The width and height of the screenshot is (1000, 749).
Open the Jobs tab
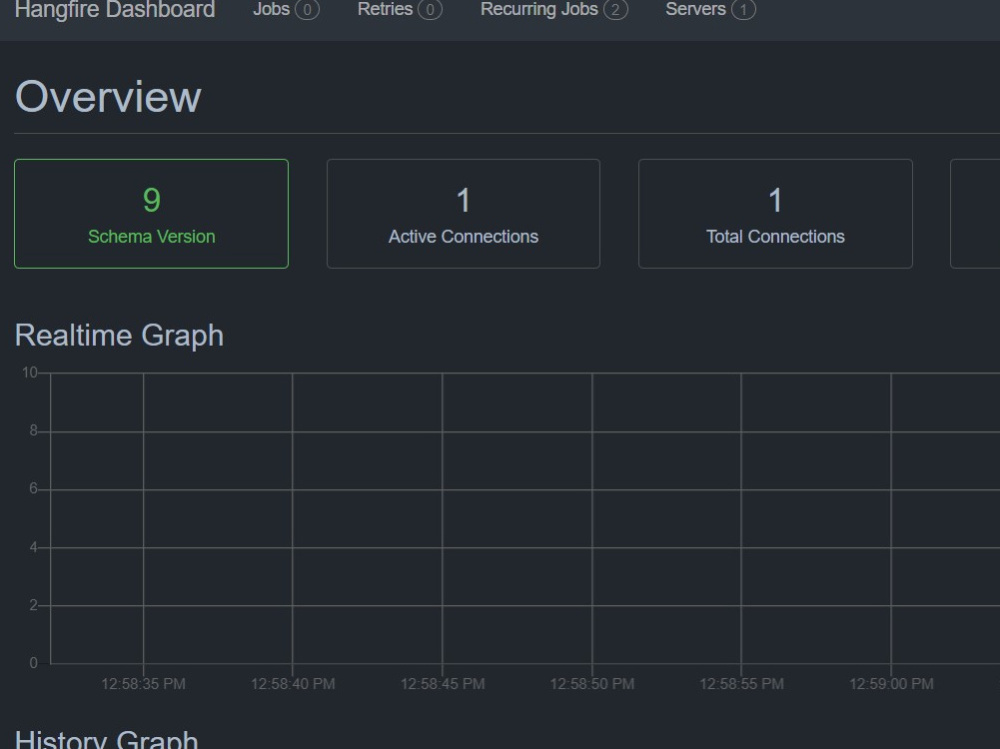point(286,10)
